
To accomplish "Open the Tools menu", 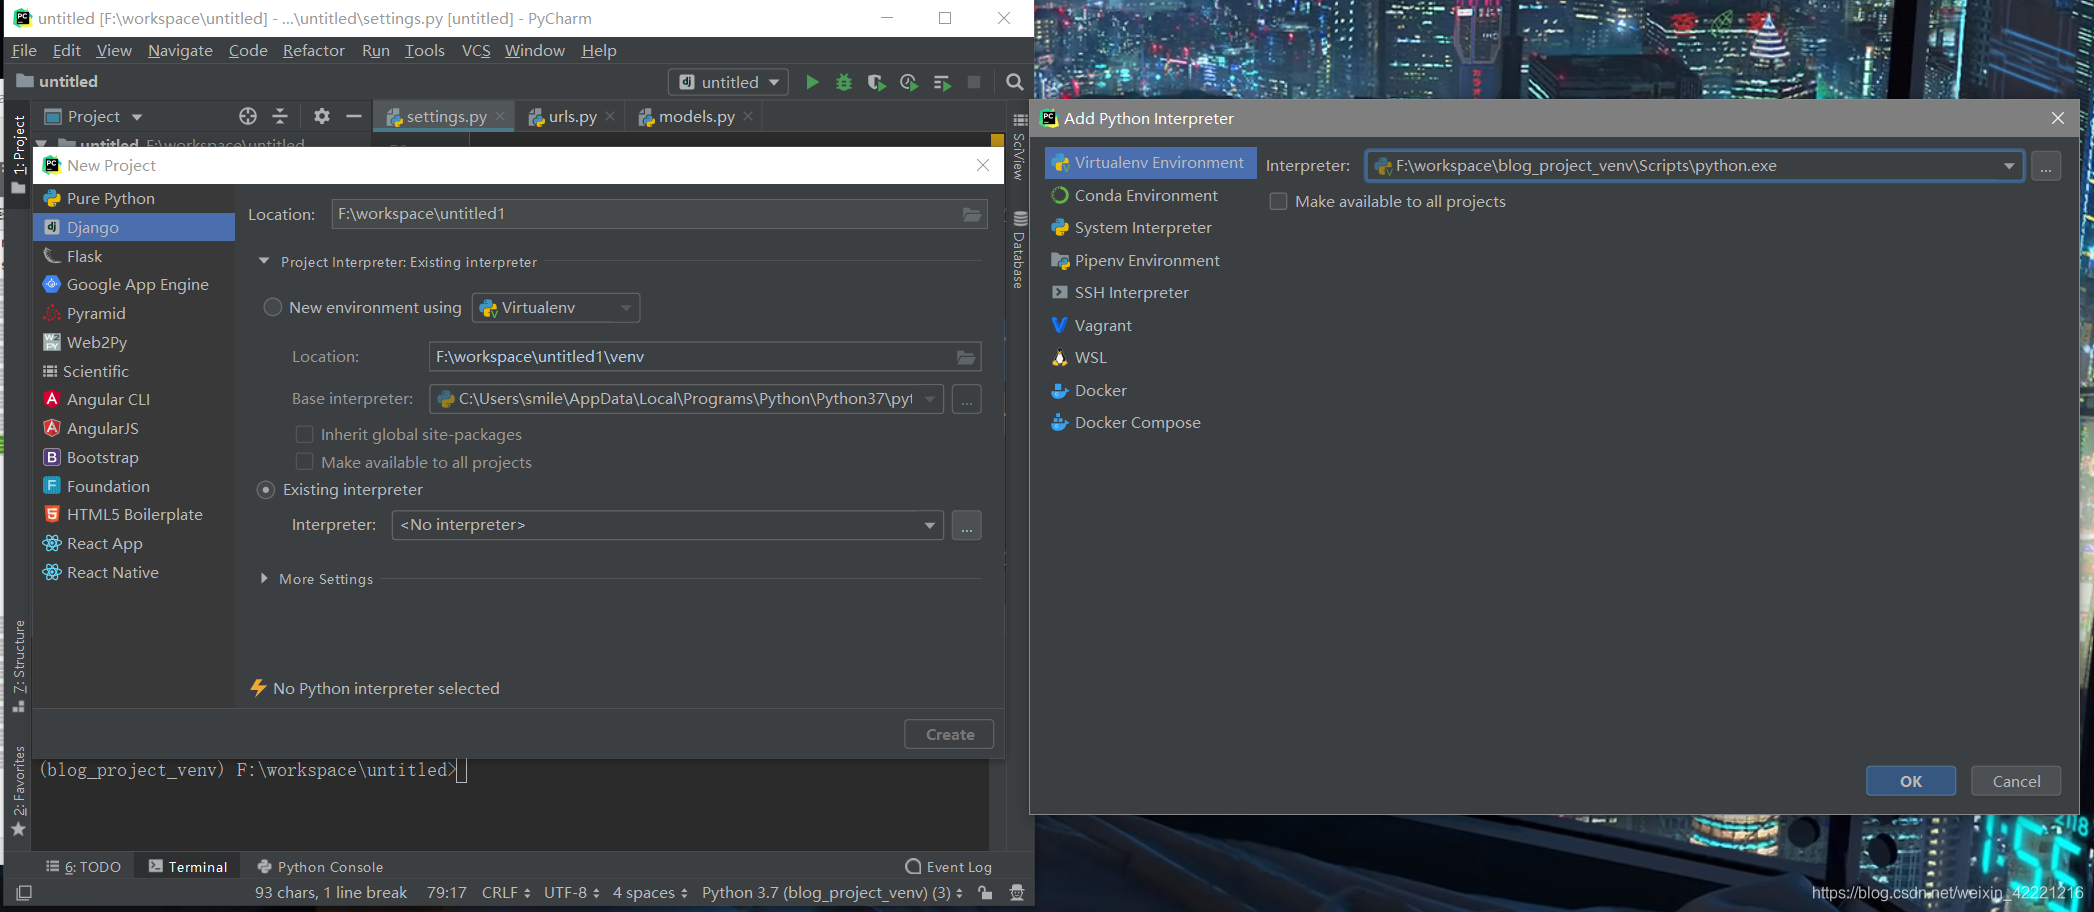I will 424,50.
